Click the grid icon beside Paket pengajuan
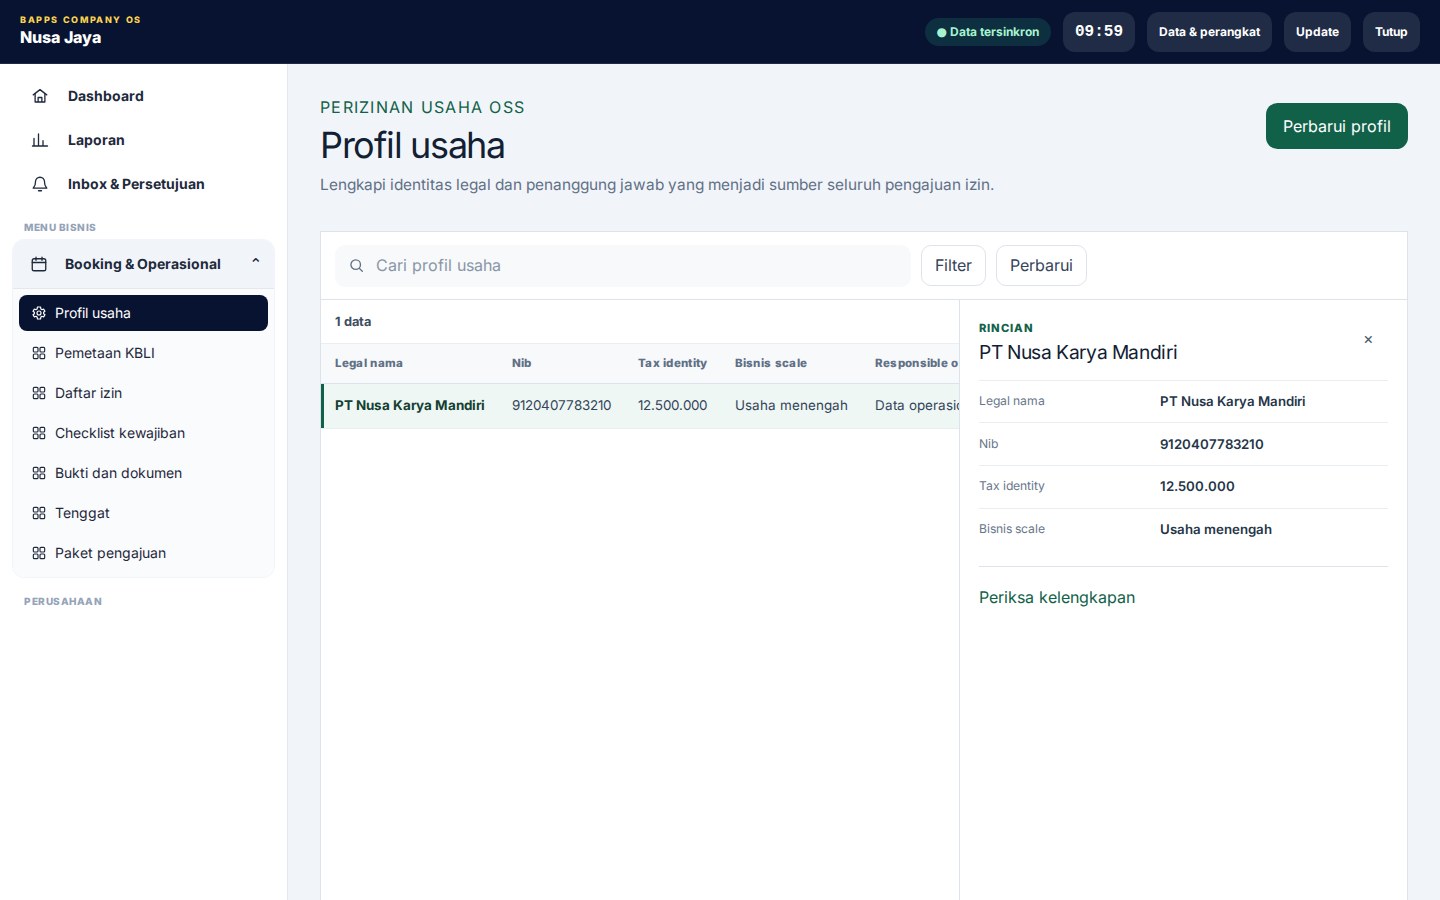 pos(39,553)
